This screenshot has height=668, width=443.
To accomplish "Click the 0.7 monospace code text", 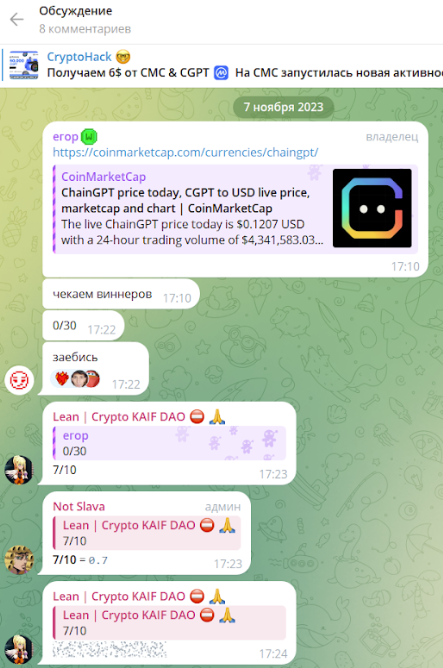I will click(98, 560).
